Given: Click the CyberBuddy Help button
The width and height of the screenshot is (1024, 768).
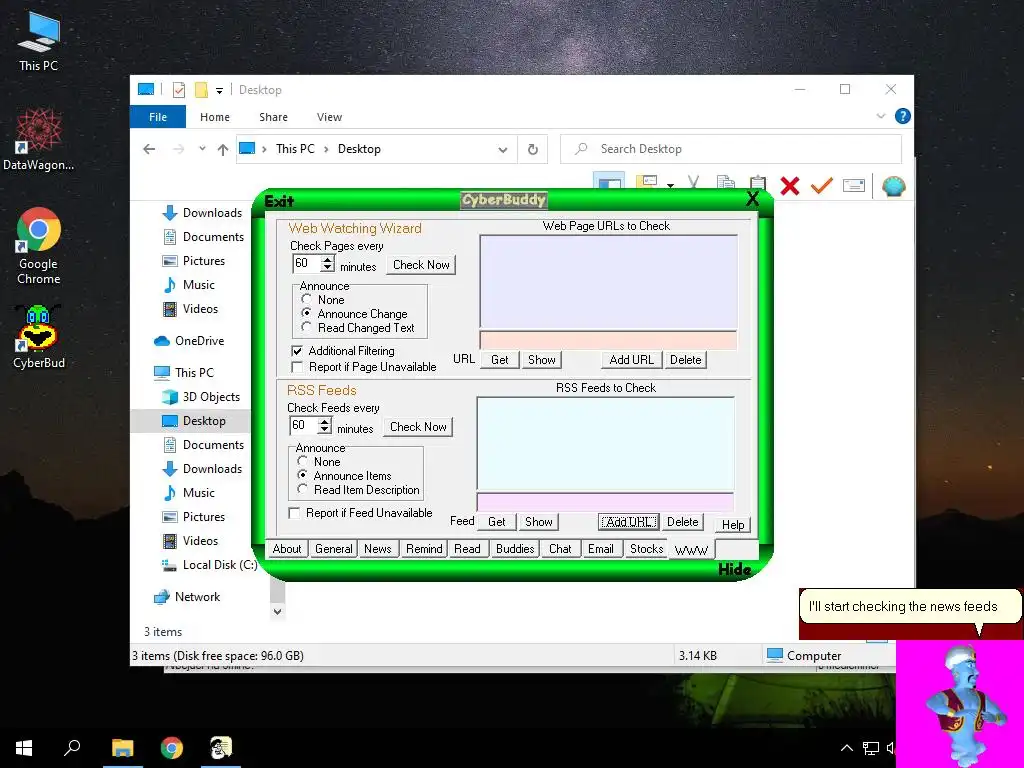Looking at the screenshot, I should [x=733, y=524].
